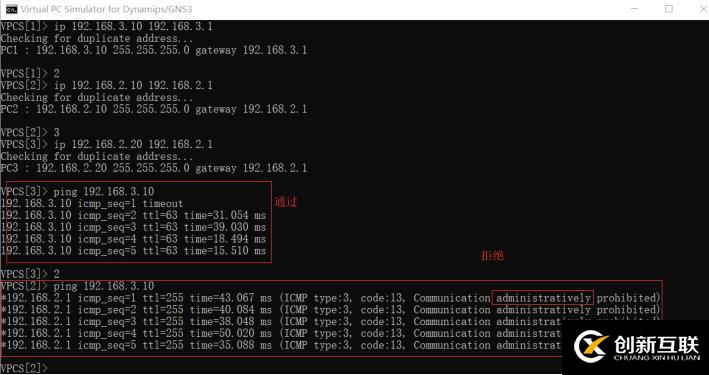This screenshot has height=375, width=709.
Task: Click the red 拒绝 annotation label
Action: [492, 256]
